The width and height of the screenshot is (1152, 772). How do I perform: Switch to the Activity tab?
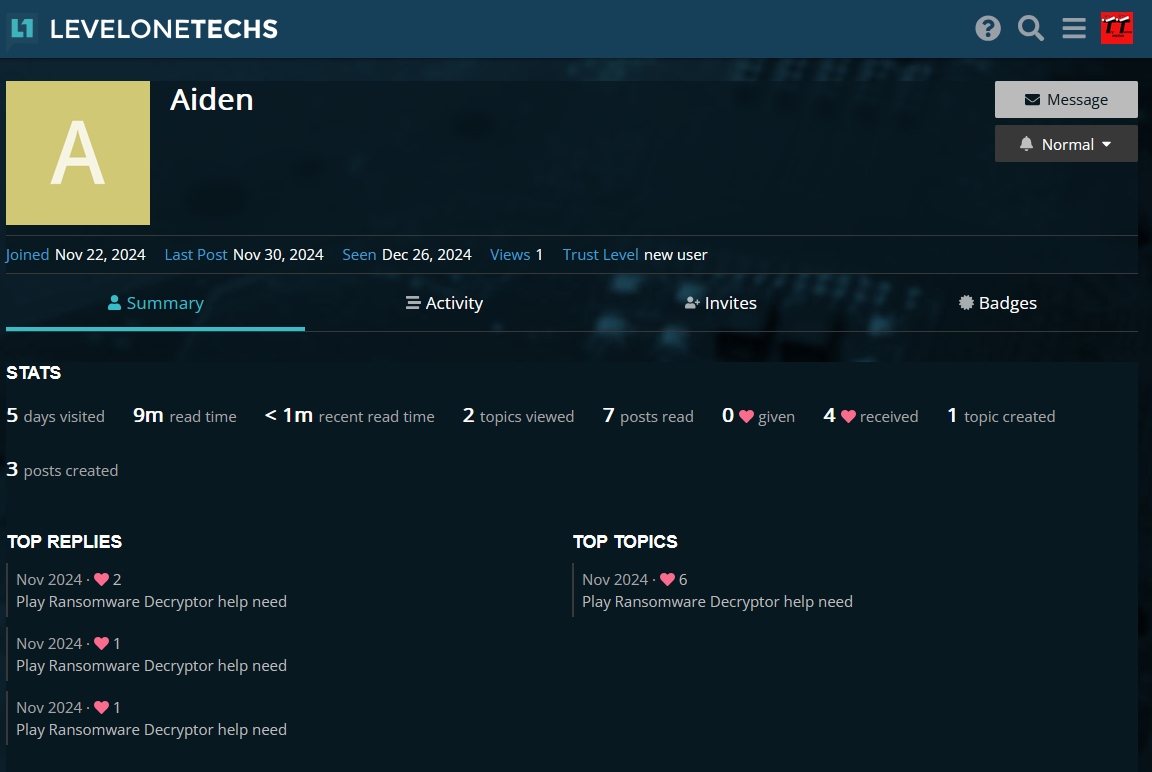tap(444, 302)
